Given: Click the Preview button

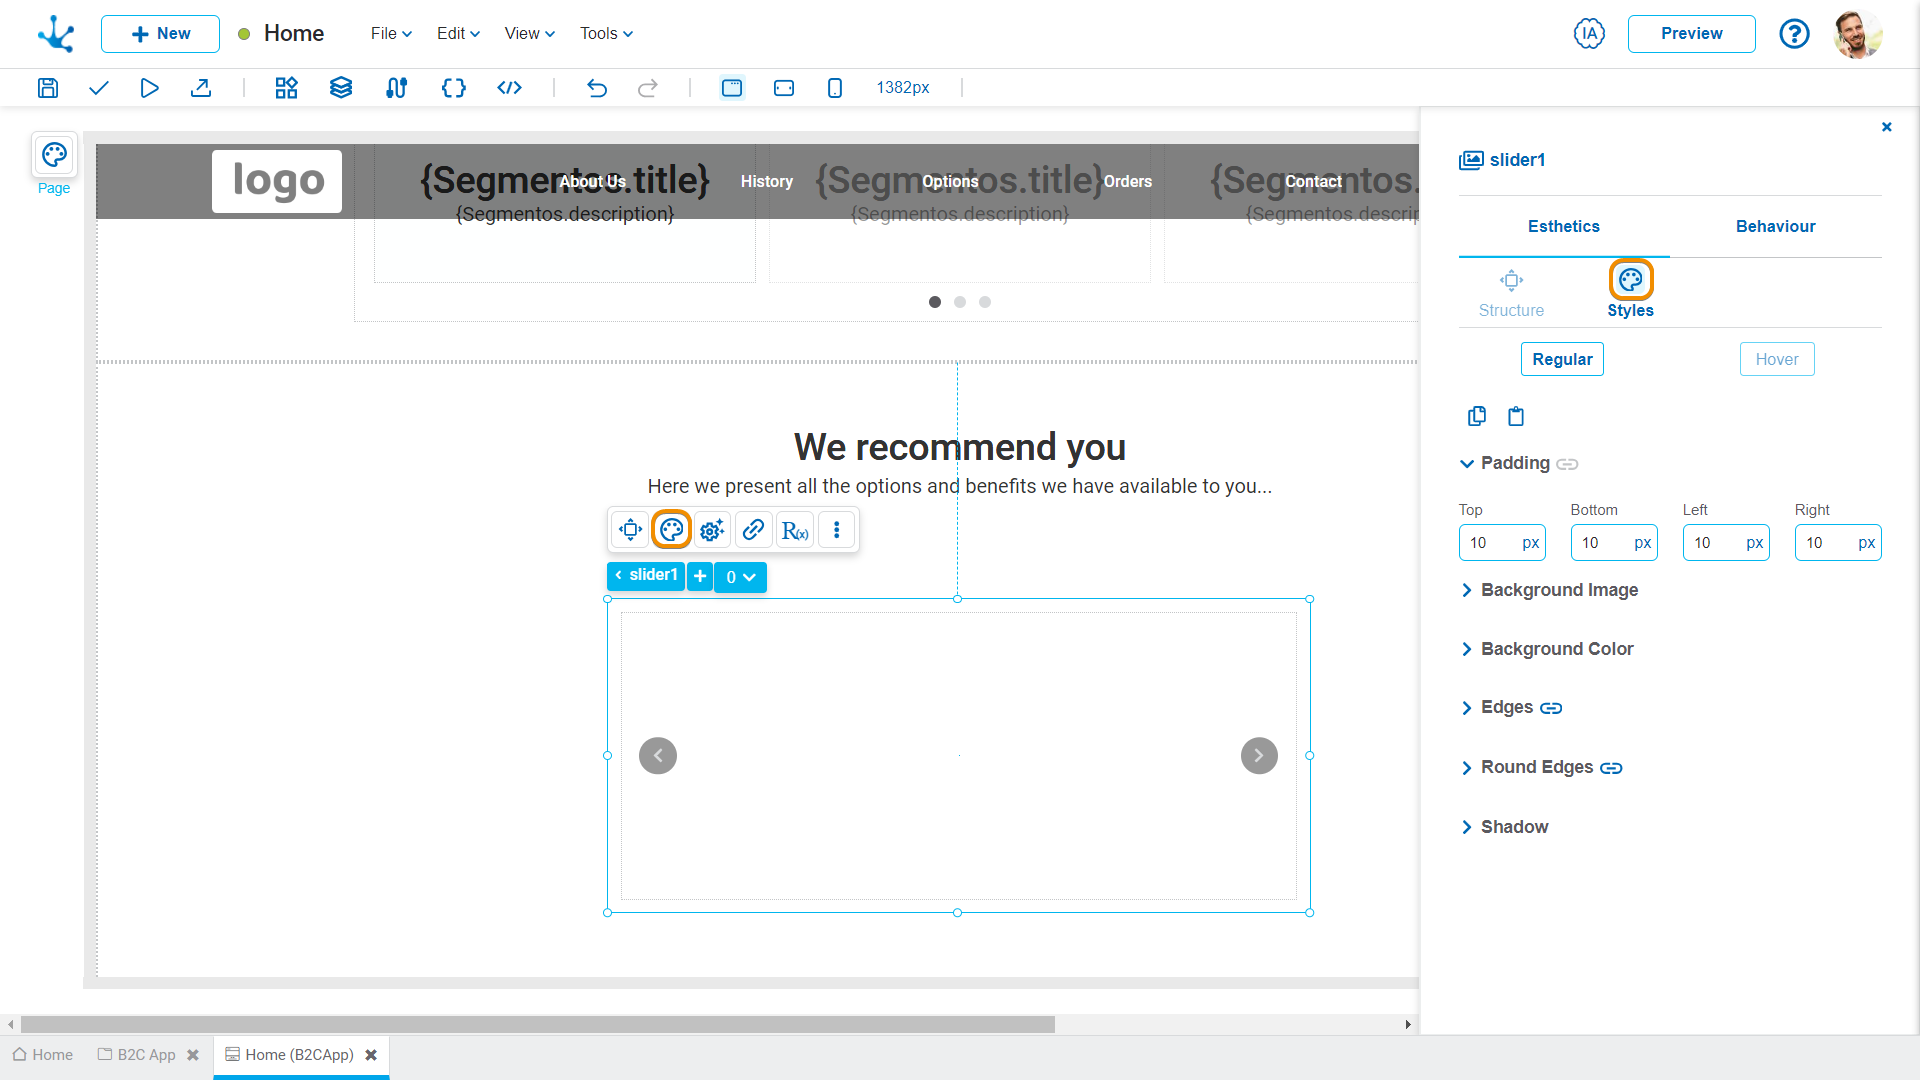Looking at the screenshot, I should tap(1692, 33).
